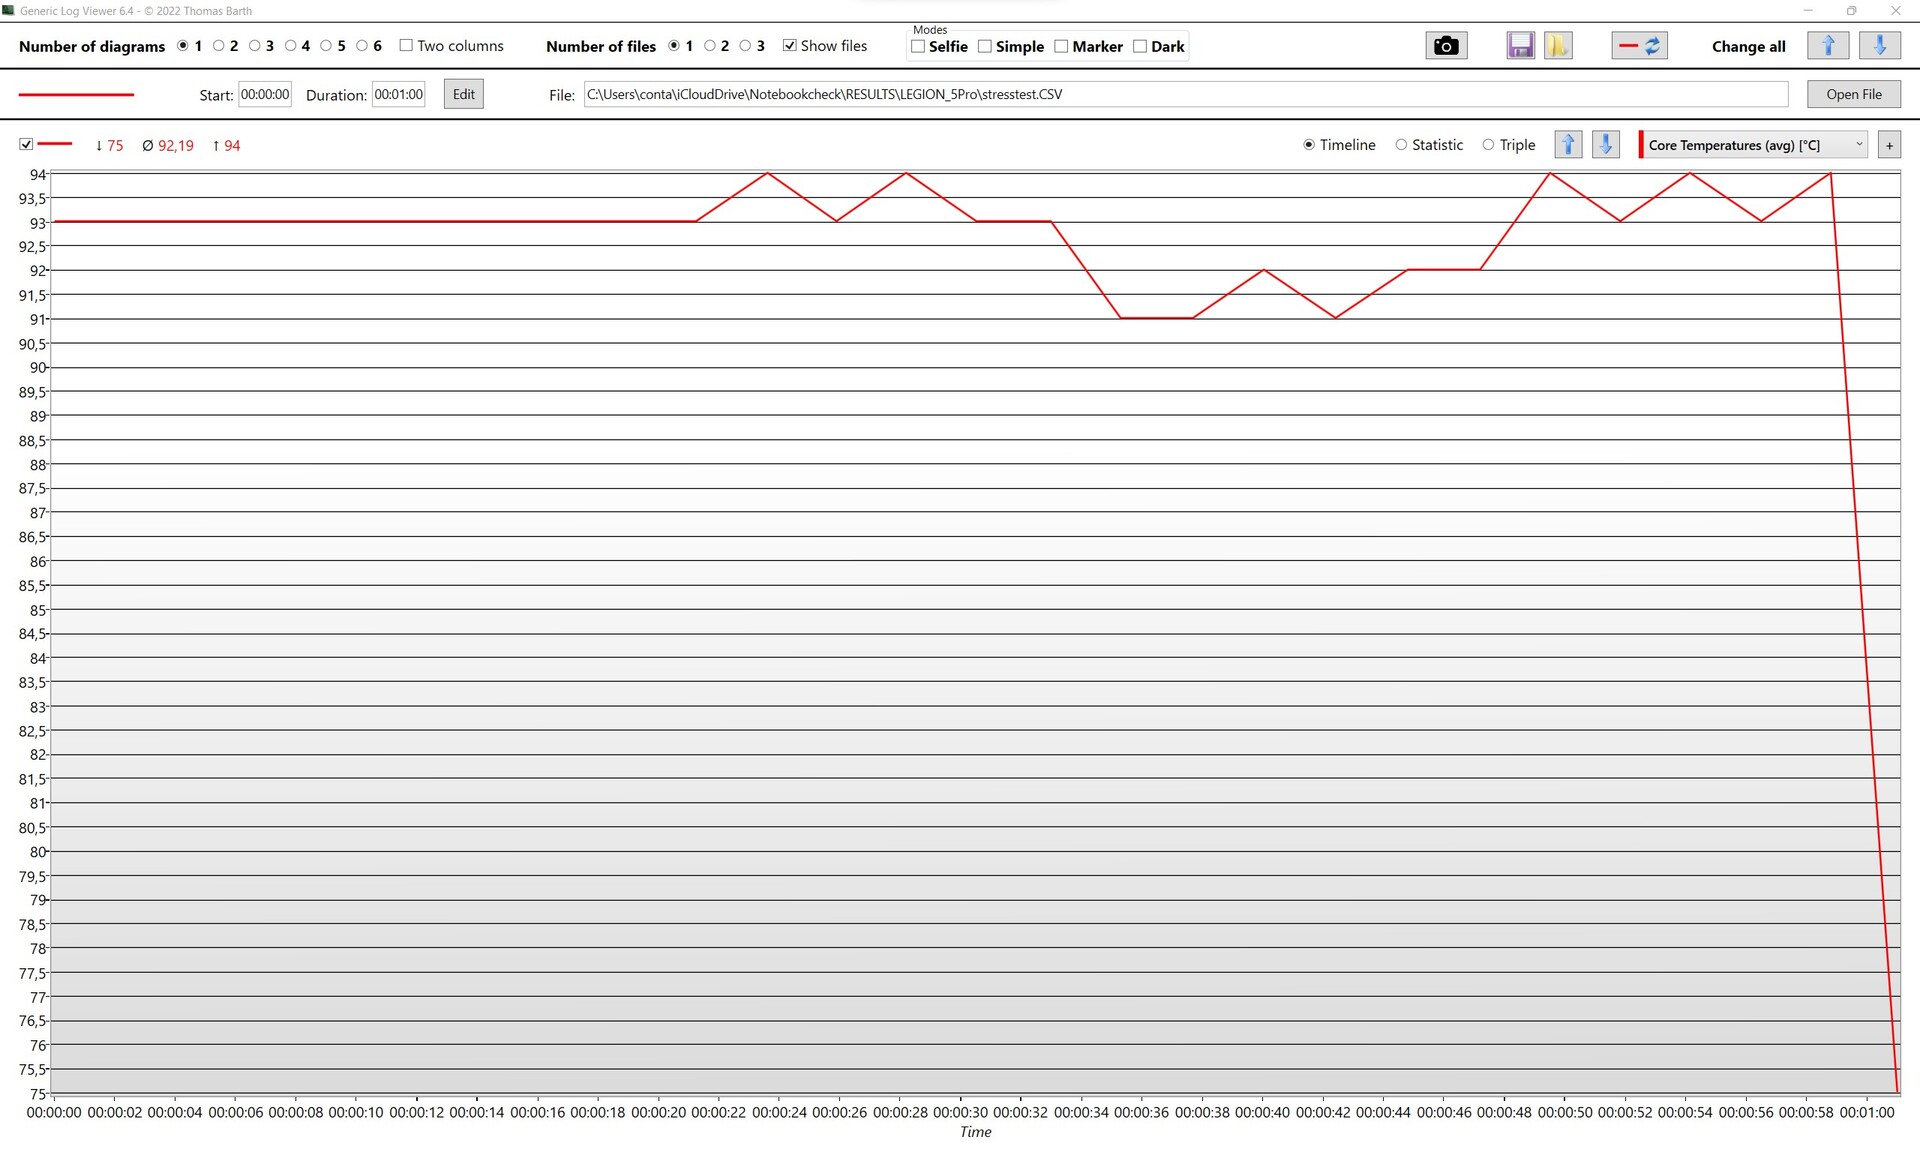Viewport: 1920px width, 1155px height.
Task: Click the Change all up arrow
Action: click(1828, 46)
